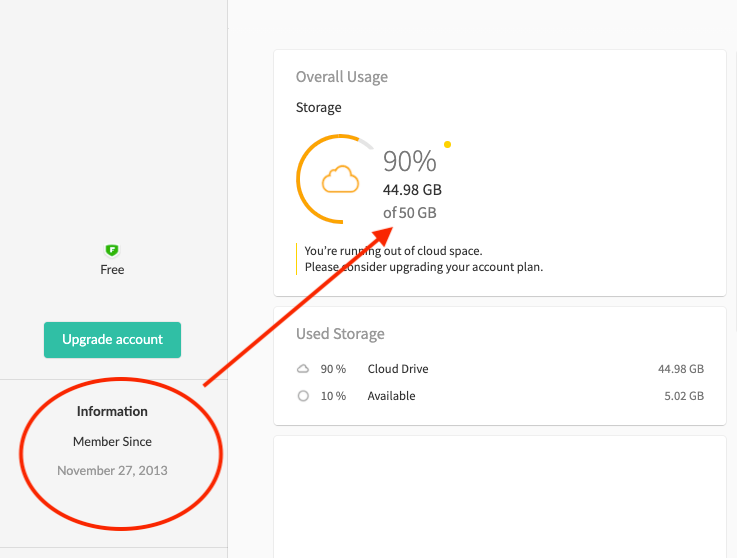Click the green Free plan shield icon
Image resolution: width=737 pixels, height=558 pixels.
(112, 250)
